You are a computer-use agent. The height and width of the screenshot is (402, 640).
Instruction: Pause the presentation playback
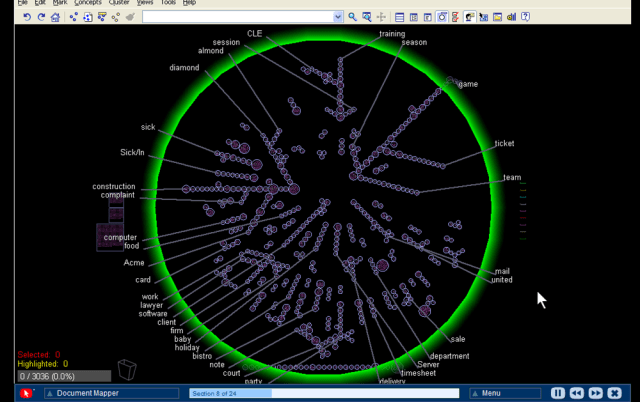point(558,394)
